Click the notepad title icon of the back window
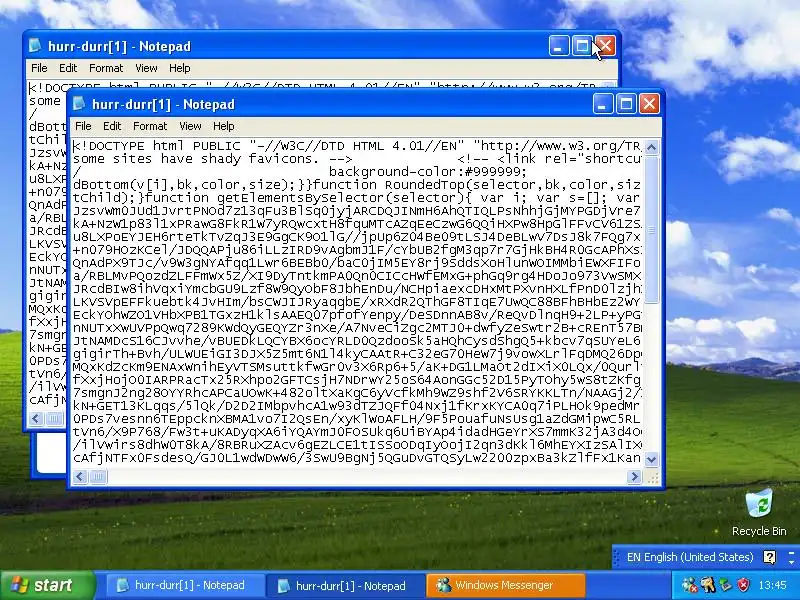Viewport: 800px width, 600px height. click(35, 46)
